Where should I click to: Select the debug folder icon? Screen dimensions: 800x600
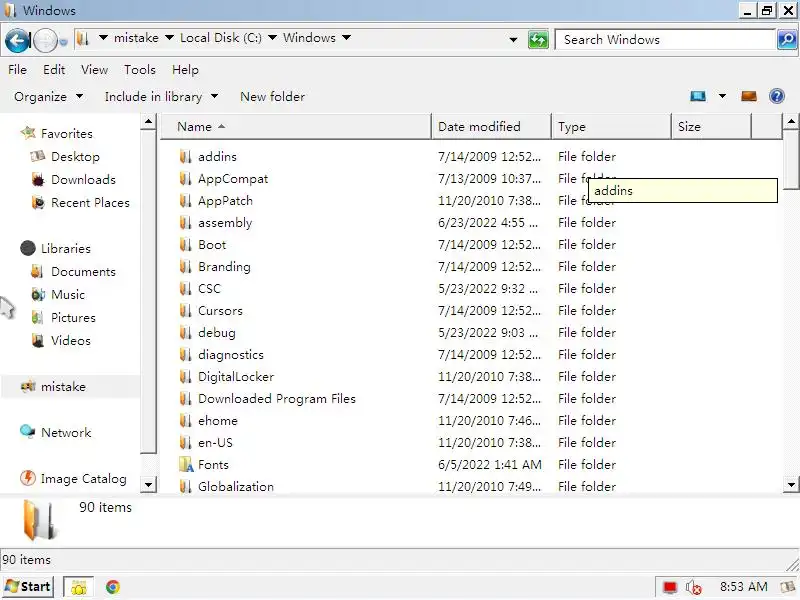[186, 333]
